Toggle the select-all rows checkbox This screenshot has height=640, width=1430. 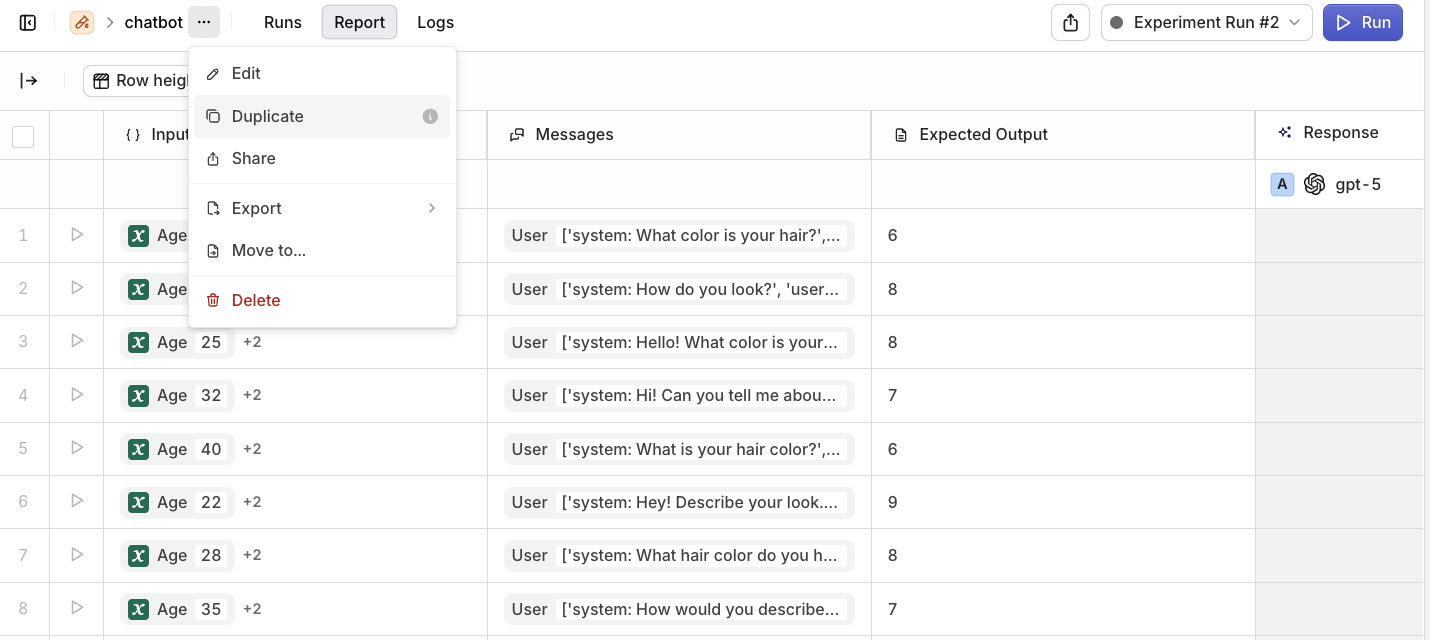point(23,136)
